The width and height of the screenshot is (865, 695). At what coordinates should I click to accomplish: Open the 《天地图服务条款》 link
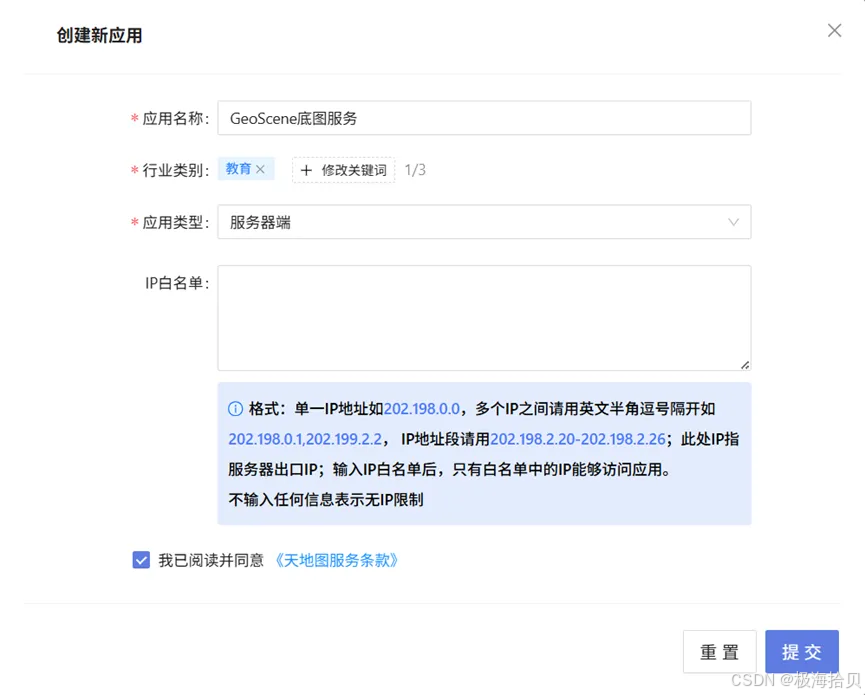[336, 560]
